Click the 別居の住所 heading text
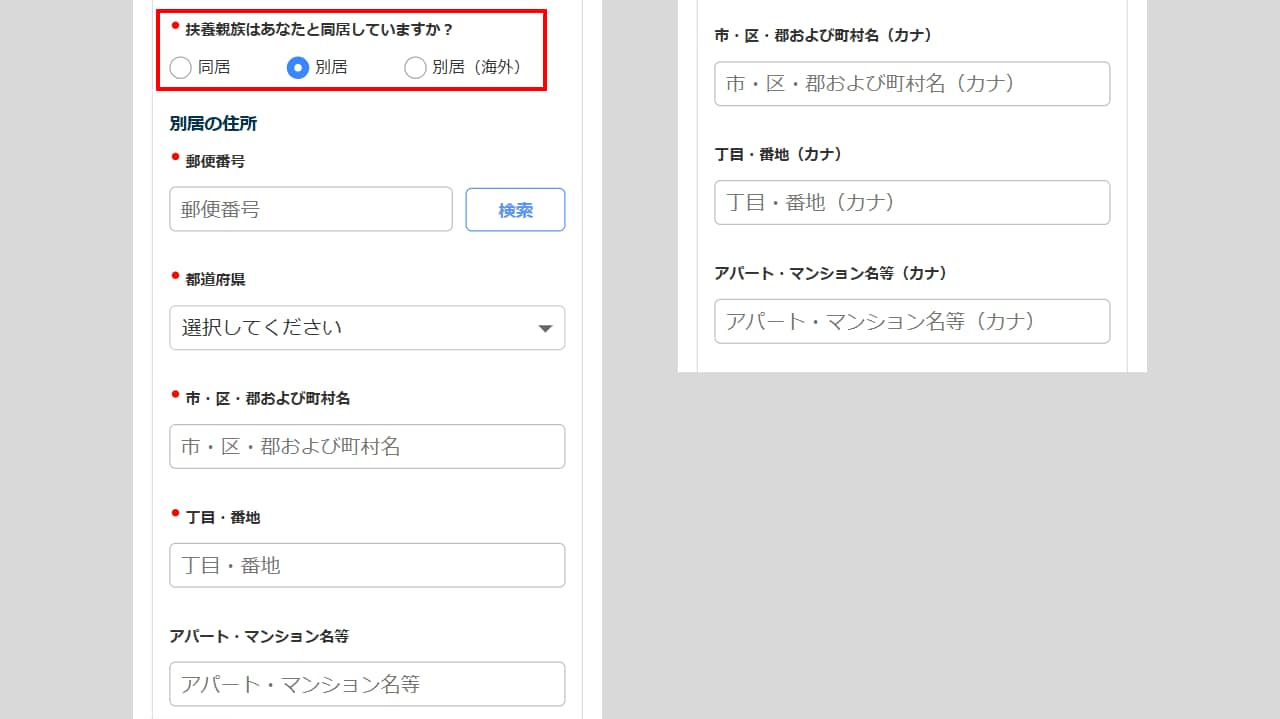This screenshot has height=719, width=1280. (x=213, y=124)
